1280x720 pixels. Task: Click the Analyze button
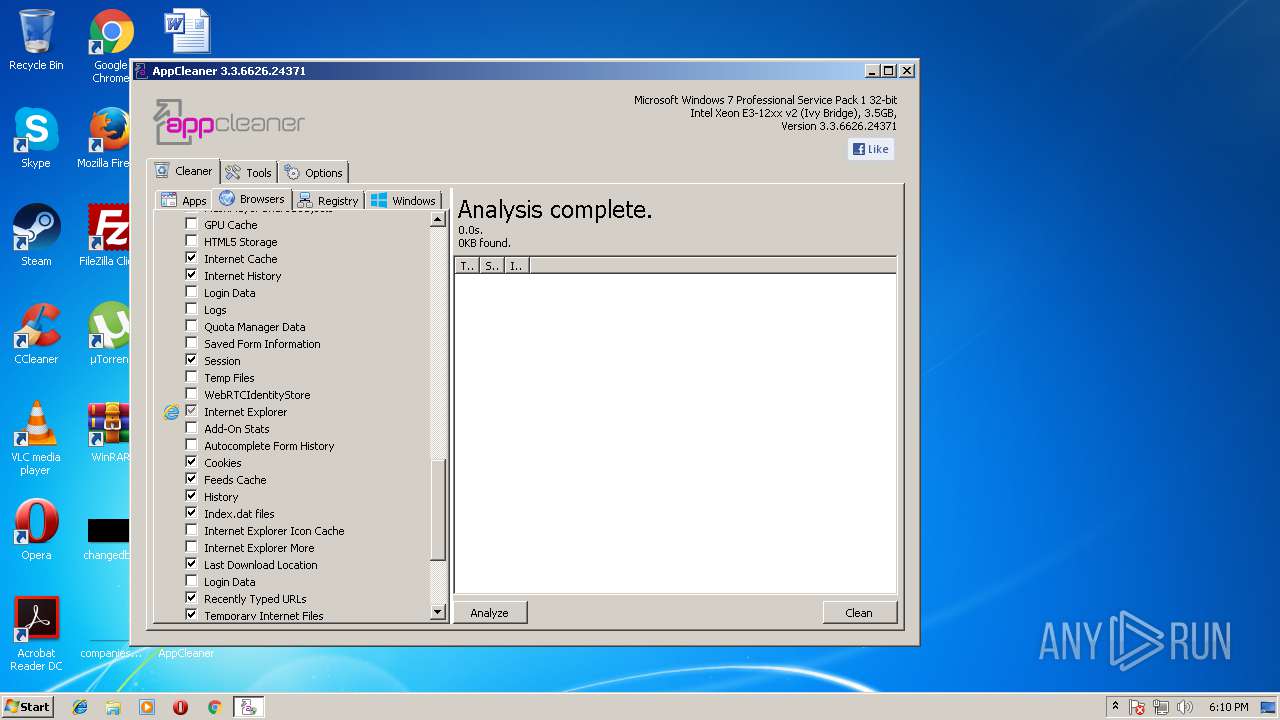click(490, 613)
